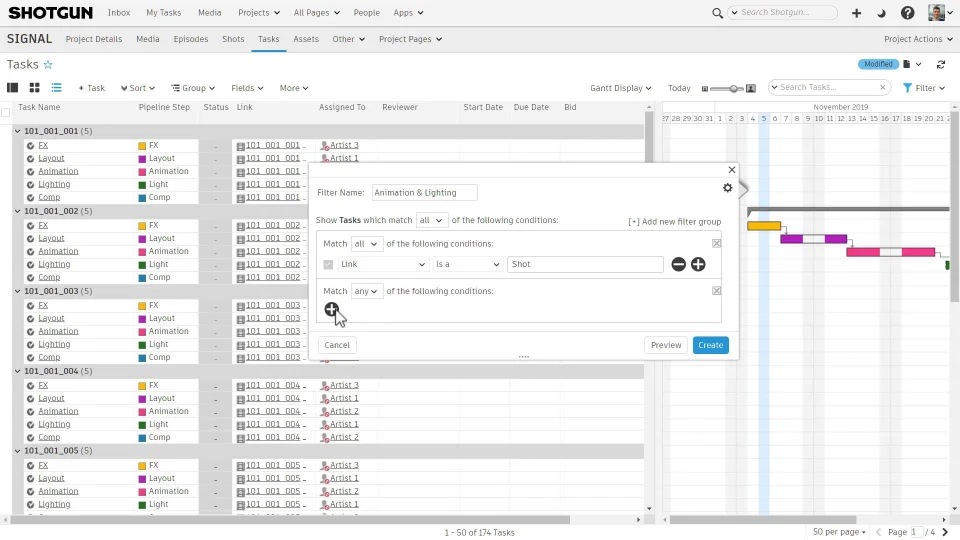The image size is (960, 540).
Task: Click status icon of FX task in 101_001_001
Action: pos(30,146)
